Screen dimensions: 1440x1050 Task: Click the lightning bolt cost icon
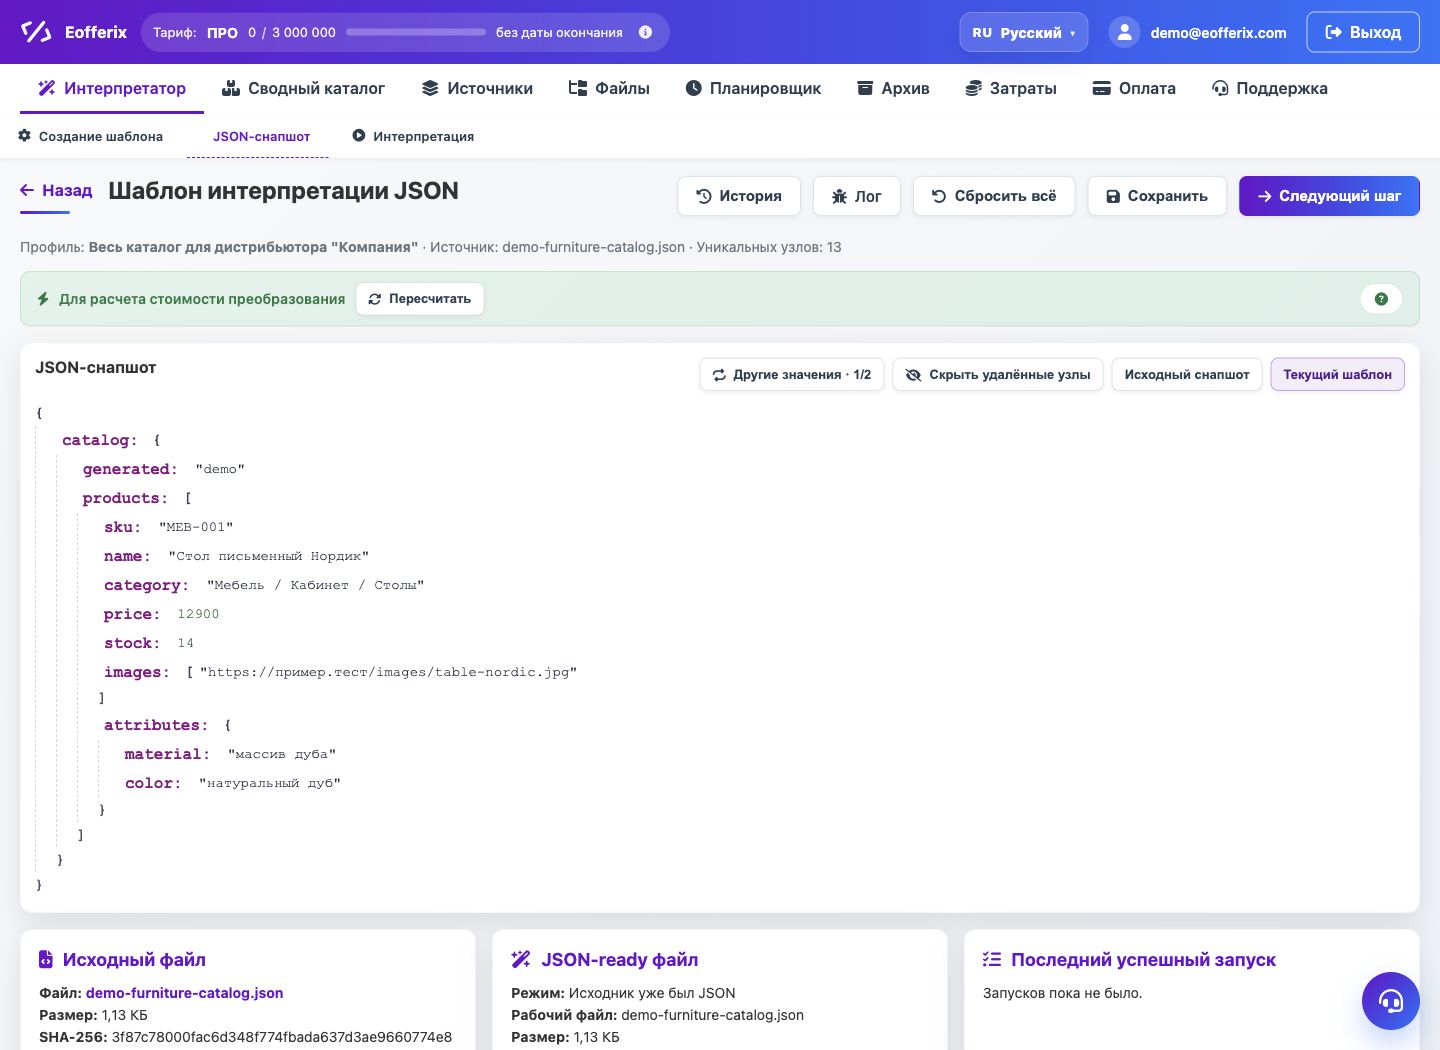pos(43,299)
